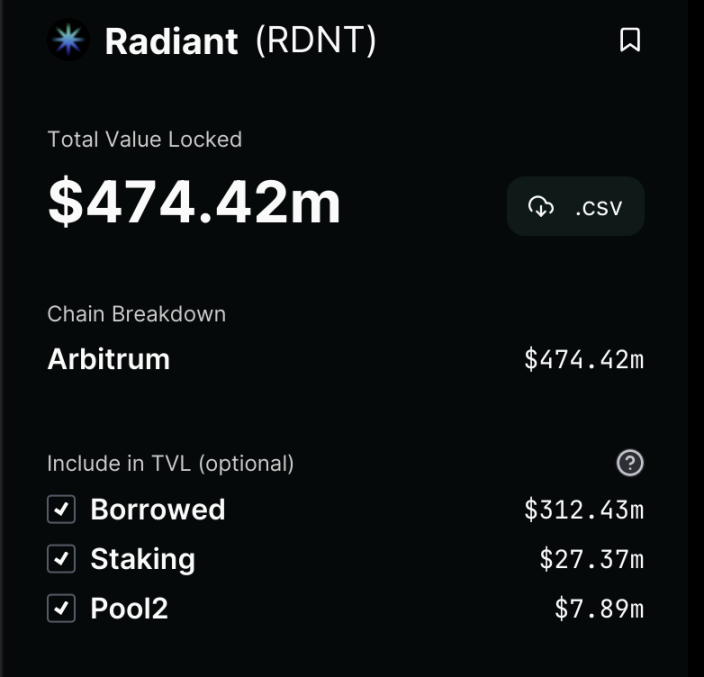Screen dimensions: 704x677
Task: Click the Arbitrum chain name
Action: click(108, 359)
